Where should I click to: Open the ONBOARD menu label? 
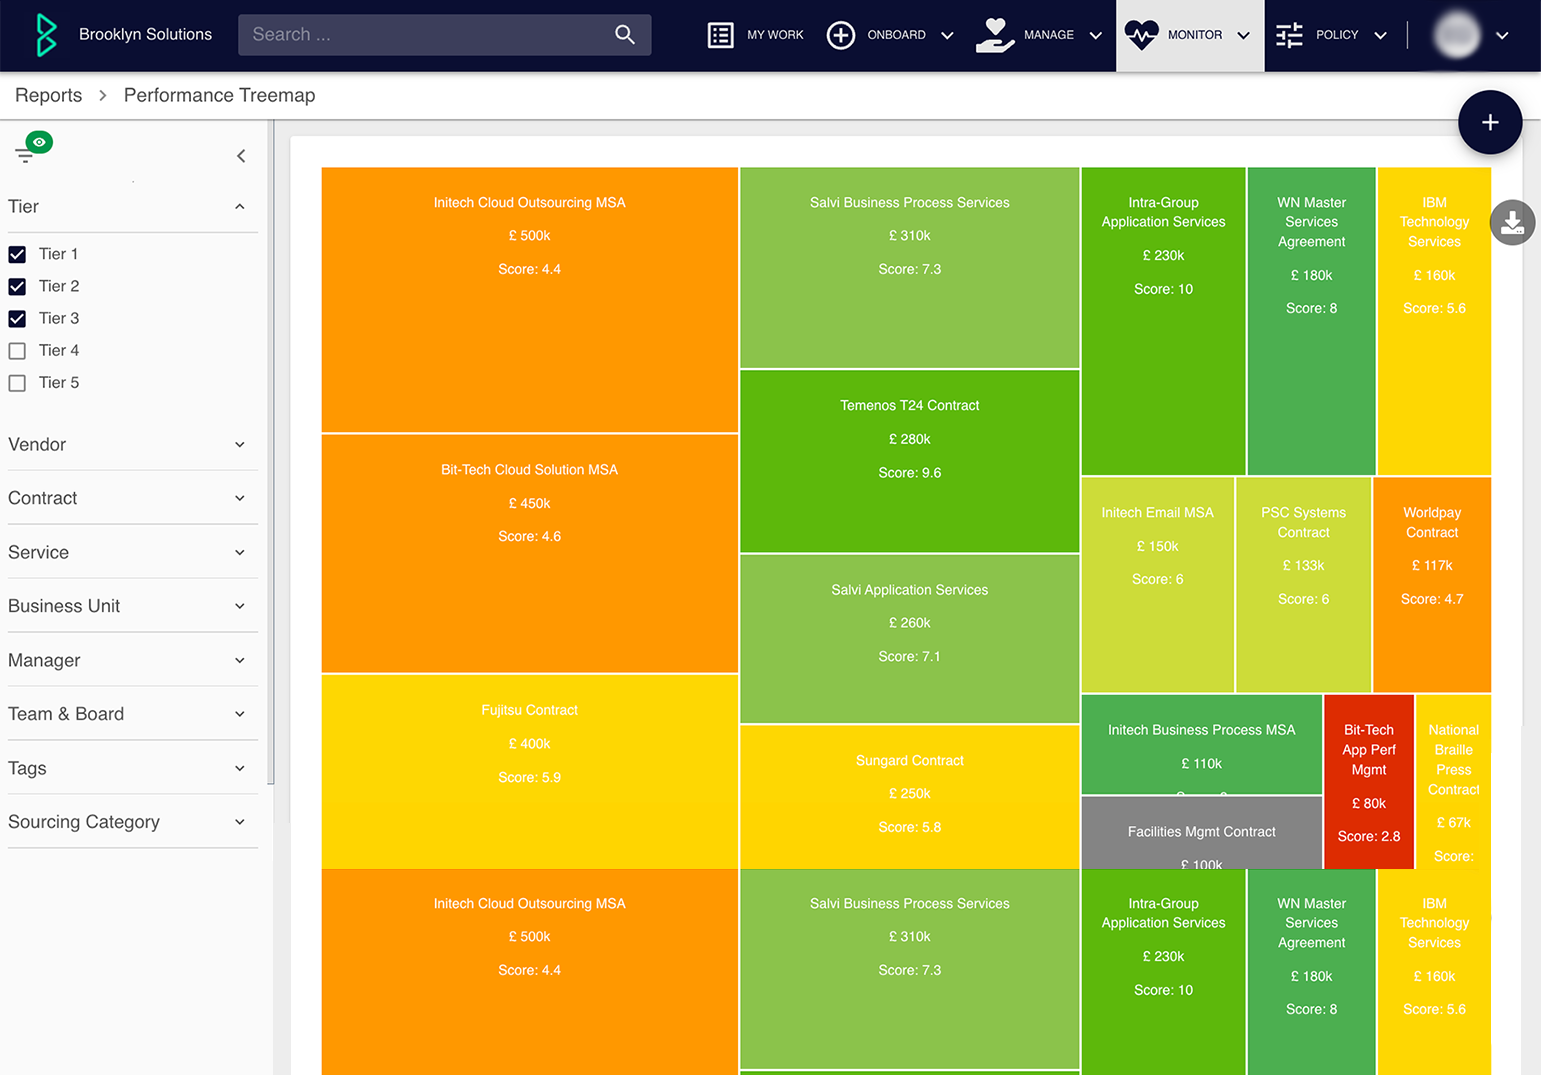click(896, 35)
